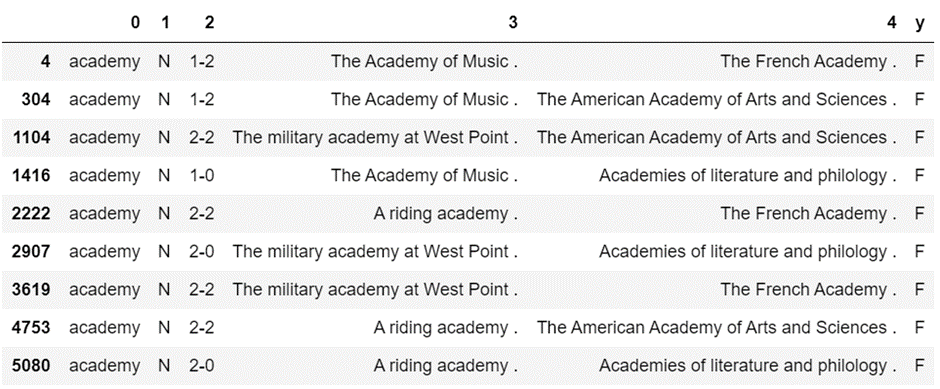Select row index 2222

click(32, 213)
